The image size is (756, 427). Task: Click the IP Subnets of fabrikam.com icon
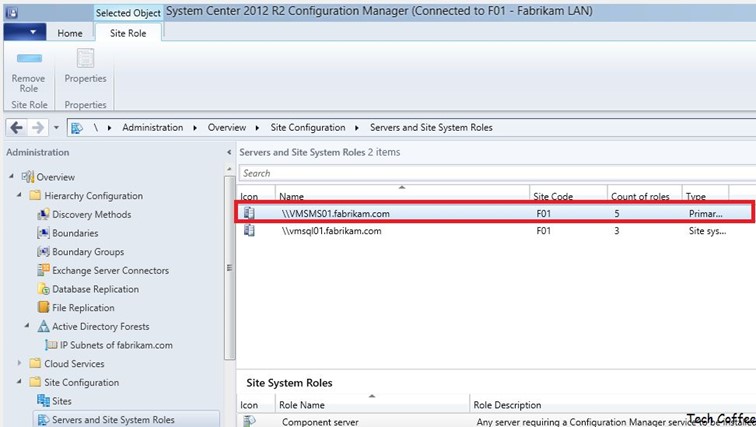tap(51, 345)
